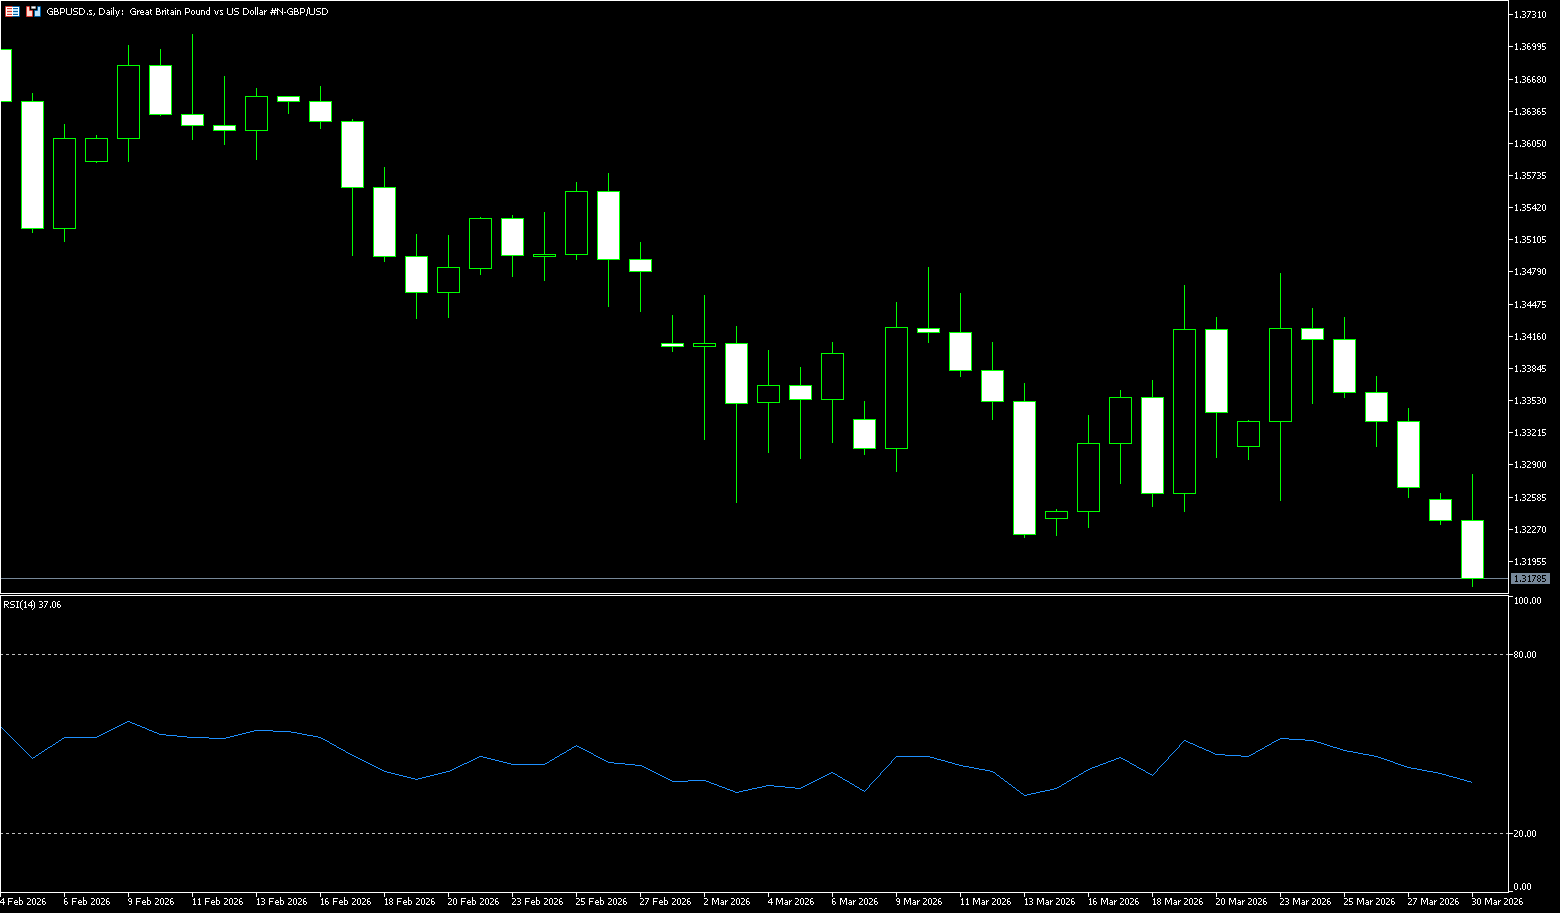Select the 4 Feb 2026 date label
The image size is (1560, 913).
[24, 902]
